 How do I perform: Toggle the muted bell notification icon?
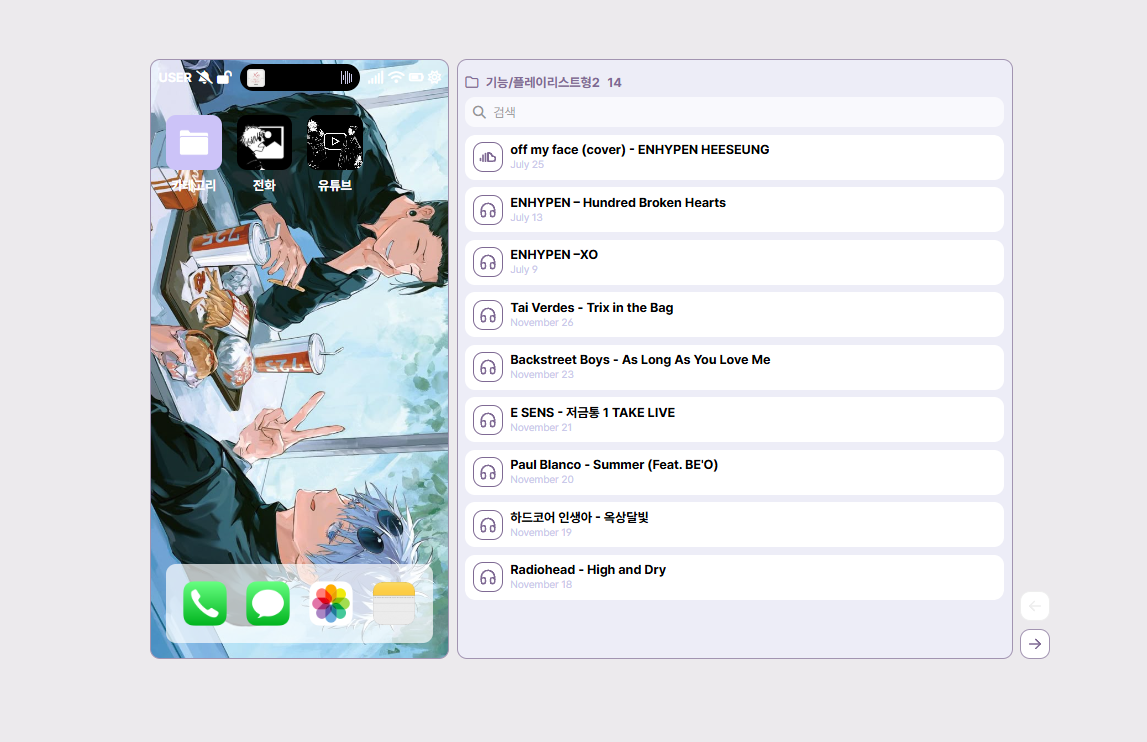coord(205,78)
